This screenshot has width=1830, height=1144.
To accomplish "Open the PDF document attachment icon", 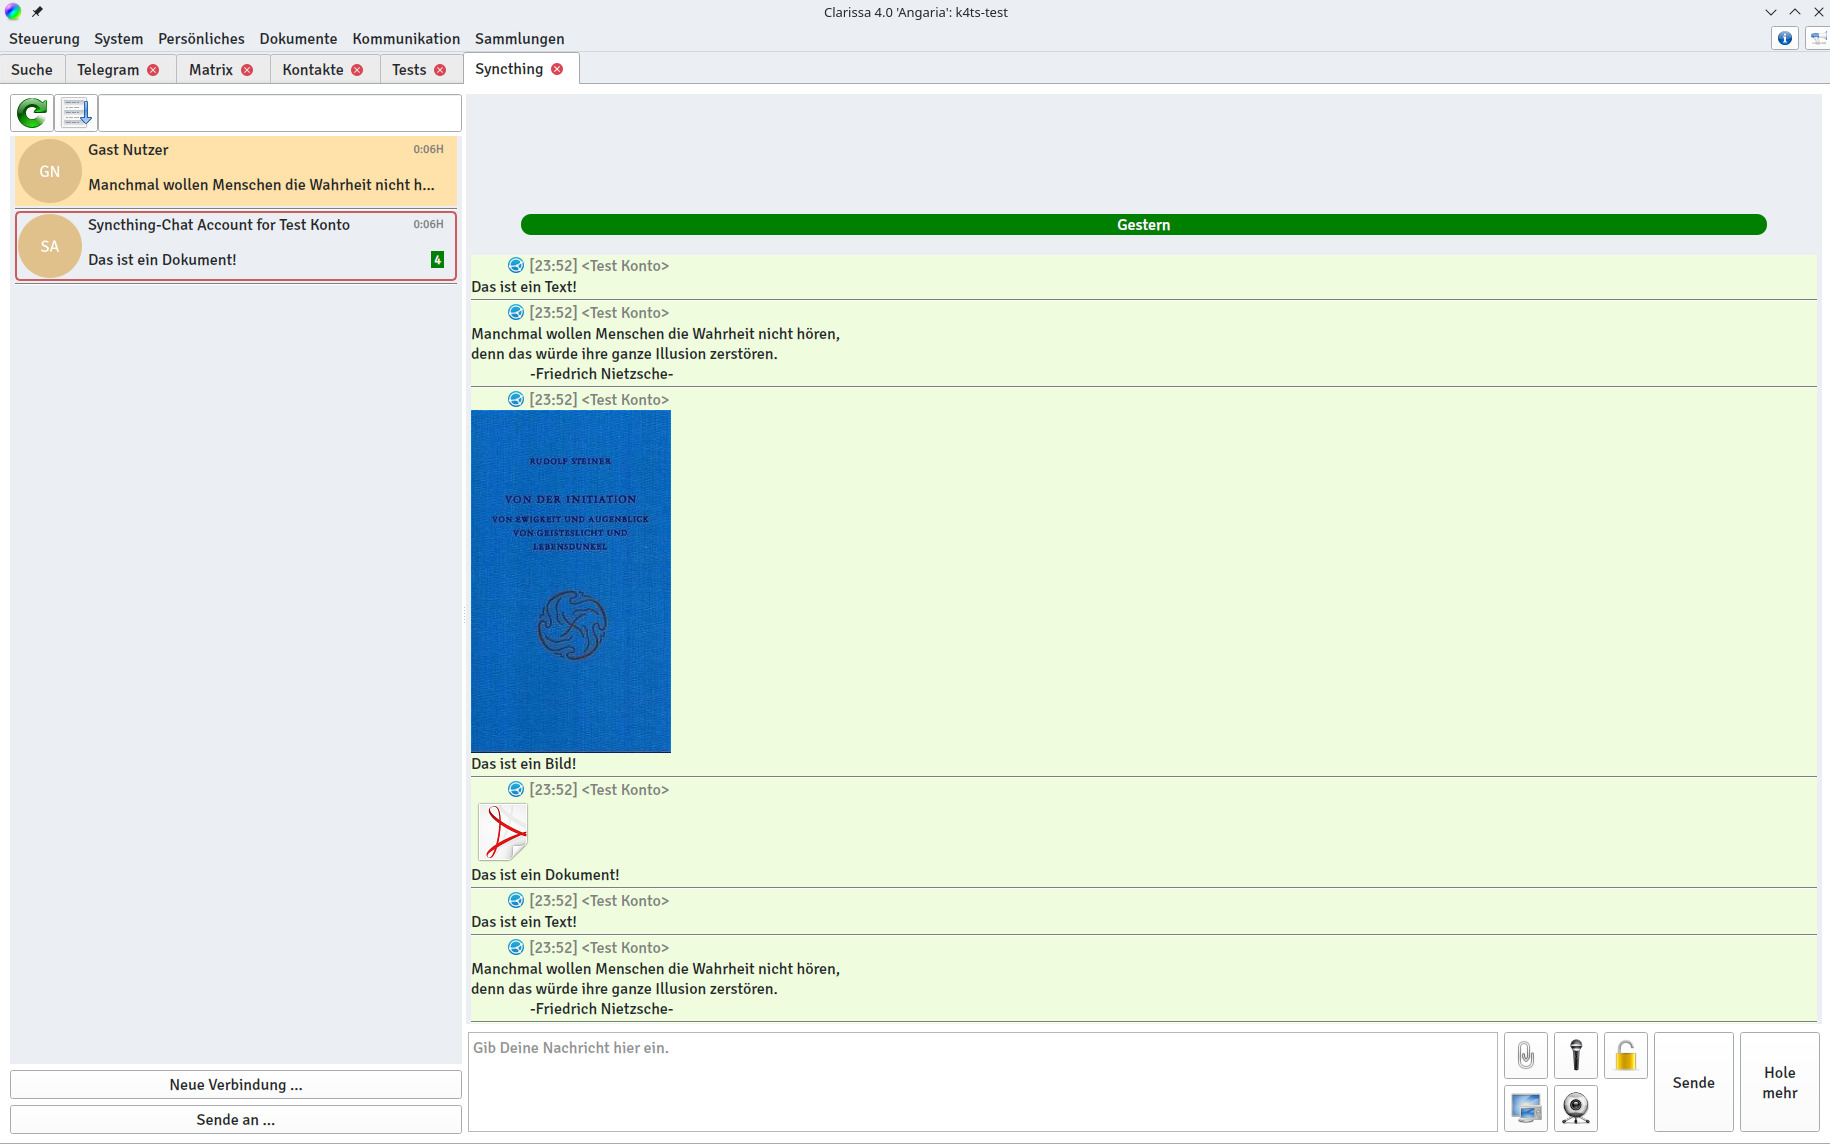I will [502, 831].
